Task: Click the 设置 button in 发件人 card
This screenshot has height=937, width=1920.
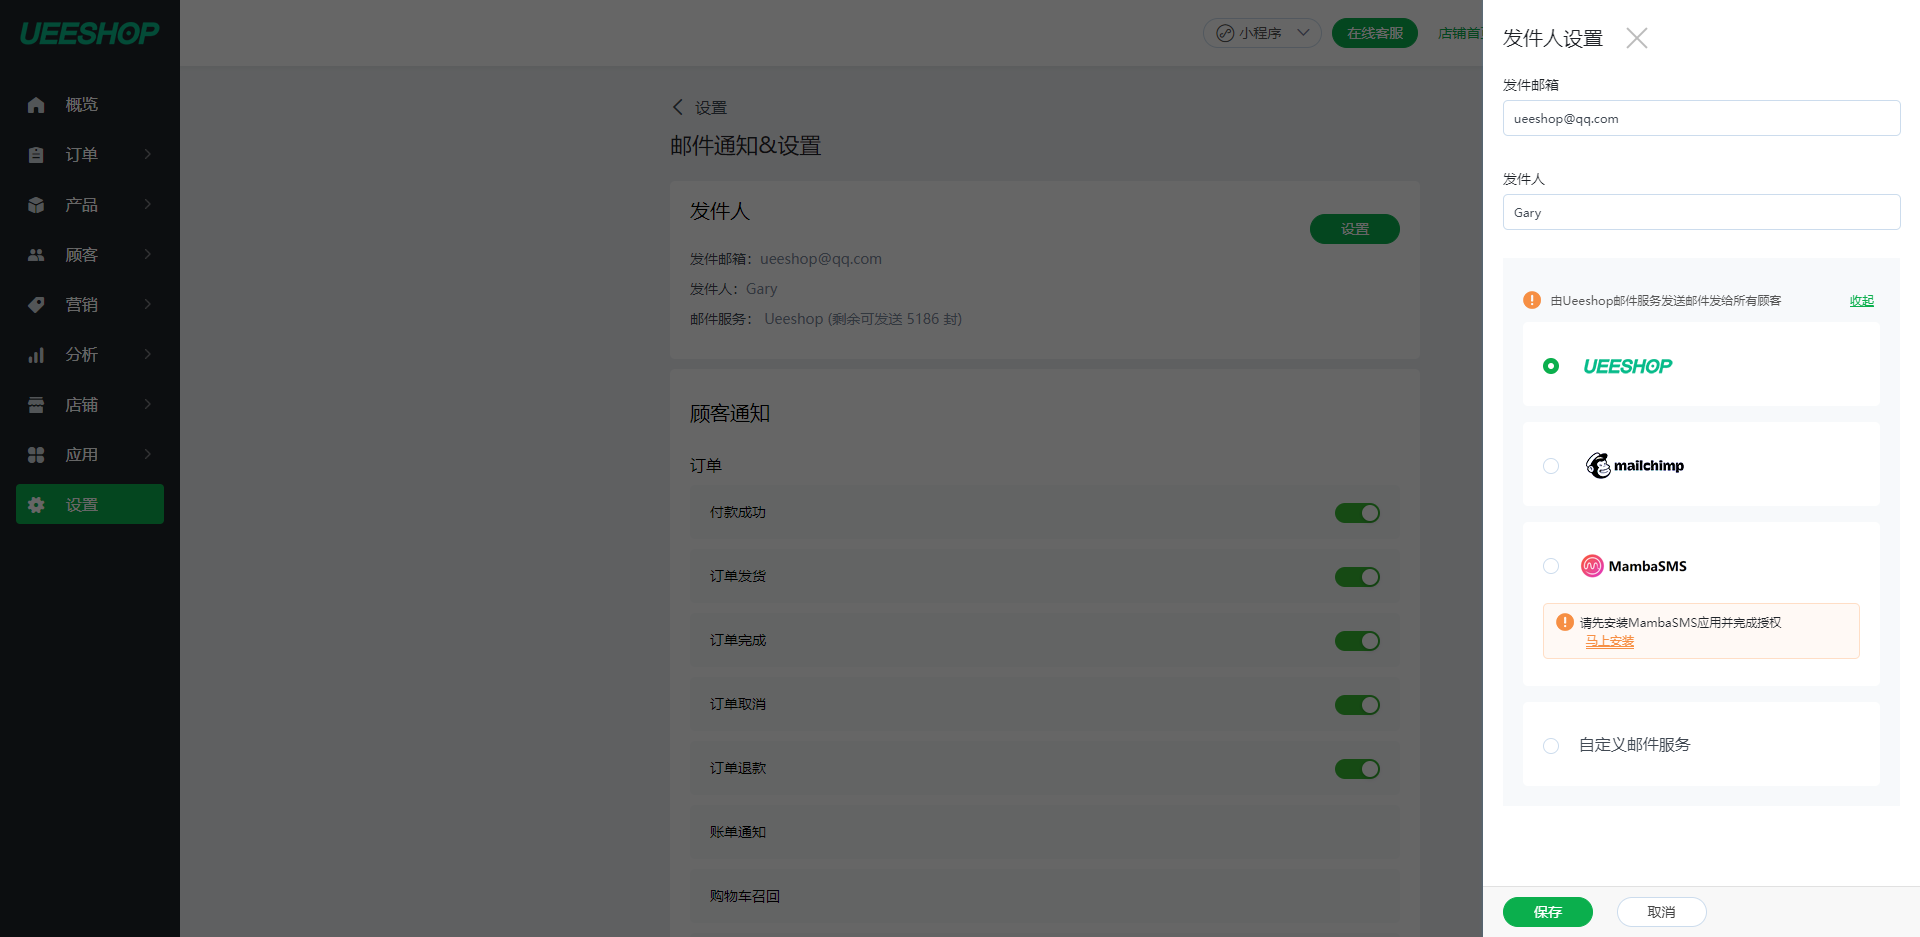Action: click(1354, 229)
